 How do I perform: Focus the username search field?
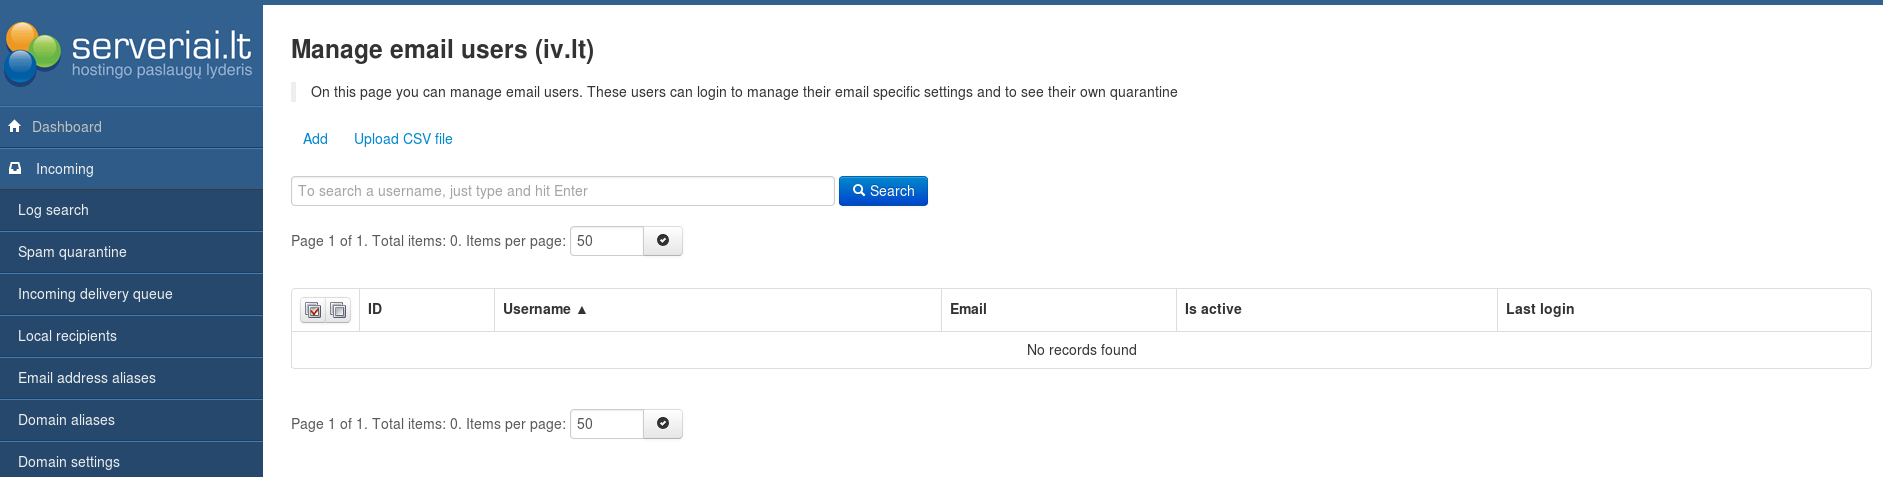(x=562, y=191)
